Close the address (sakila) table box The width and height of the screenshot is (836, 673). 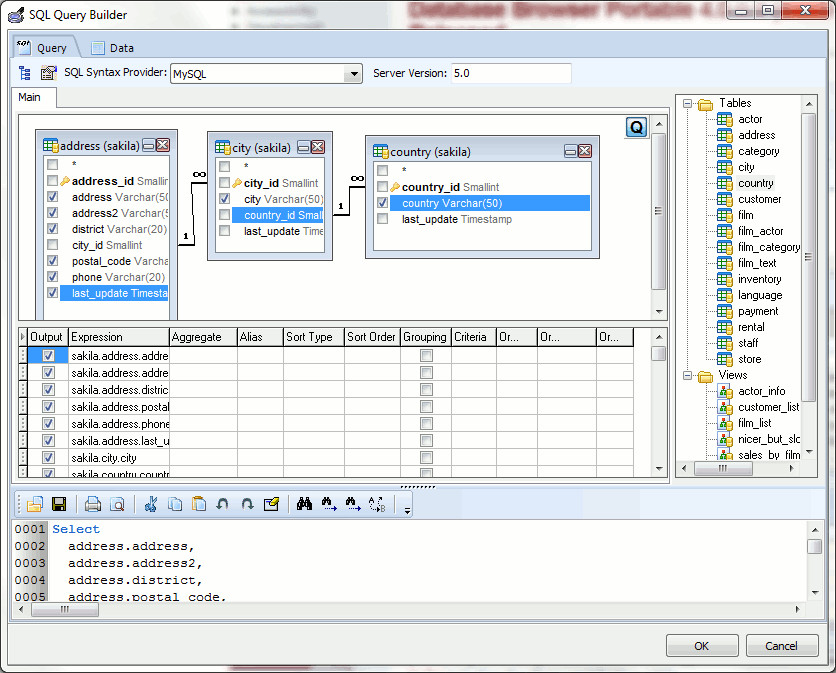pos(163,145)
